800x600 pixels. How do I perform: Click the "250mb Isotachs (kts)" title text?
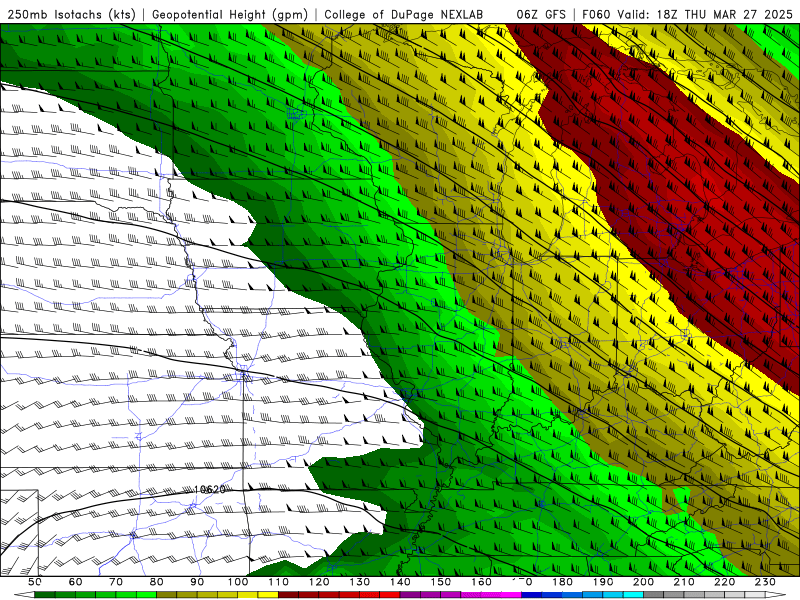tap(72, 14)
